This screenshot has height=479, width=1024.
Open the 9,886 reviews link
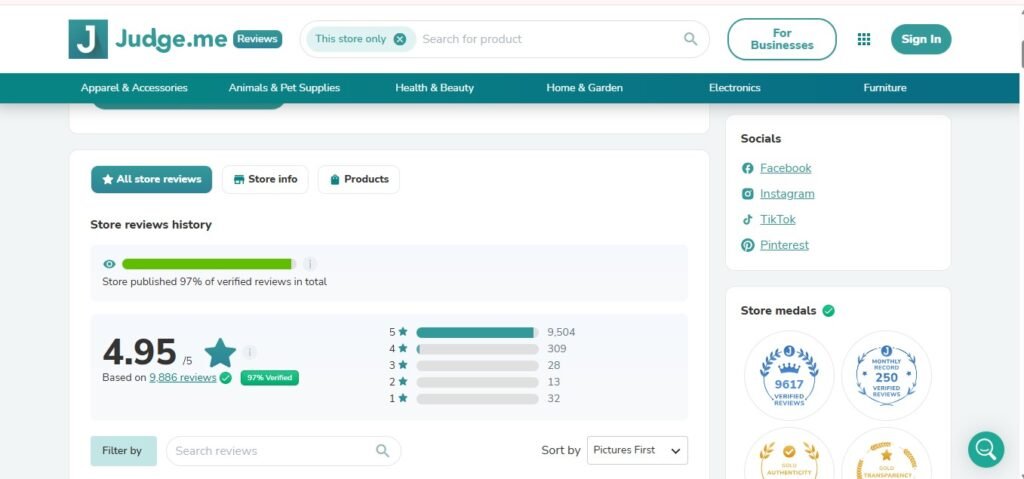tap(183, 378)
